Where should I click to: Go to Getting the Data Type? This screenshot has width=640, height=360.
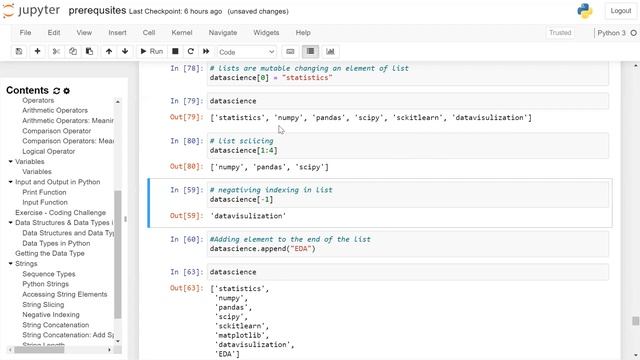pyautogui.click(x=50, y=253)
